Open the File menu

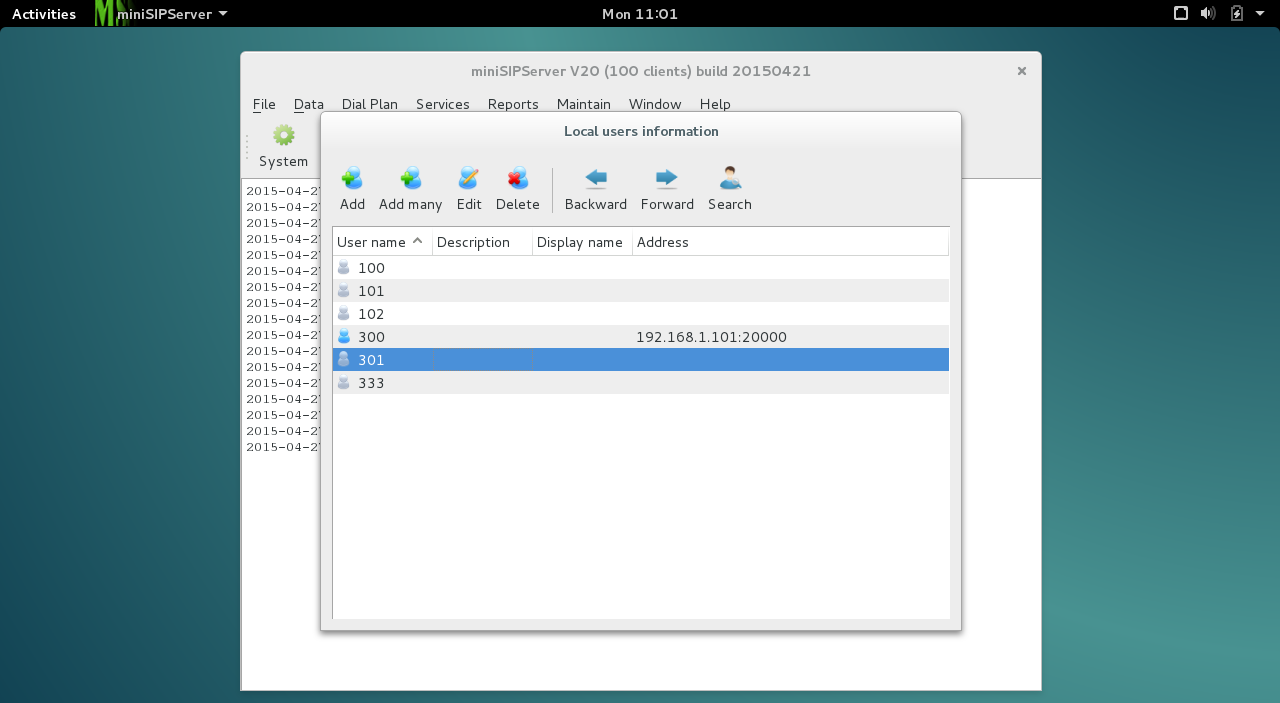coord(264,104)
